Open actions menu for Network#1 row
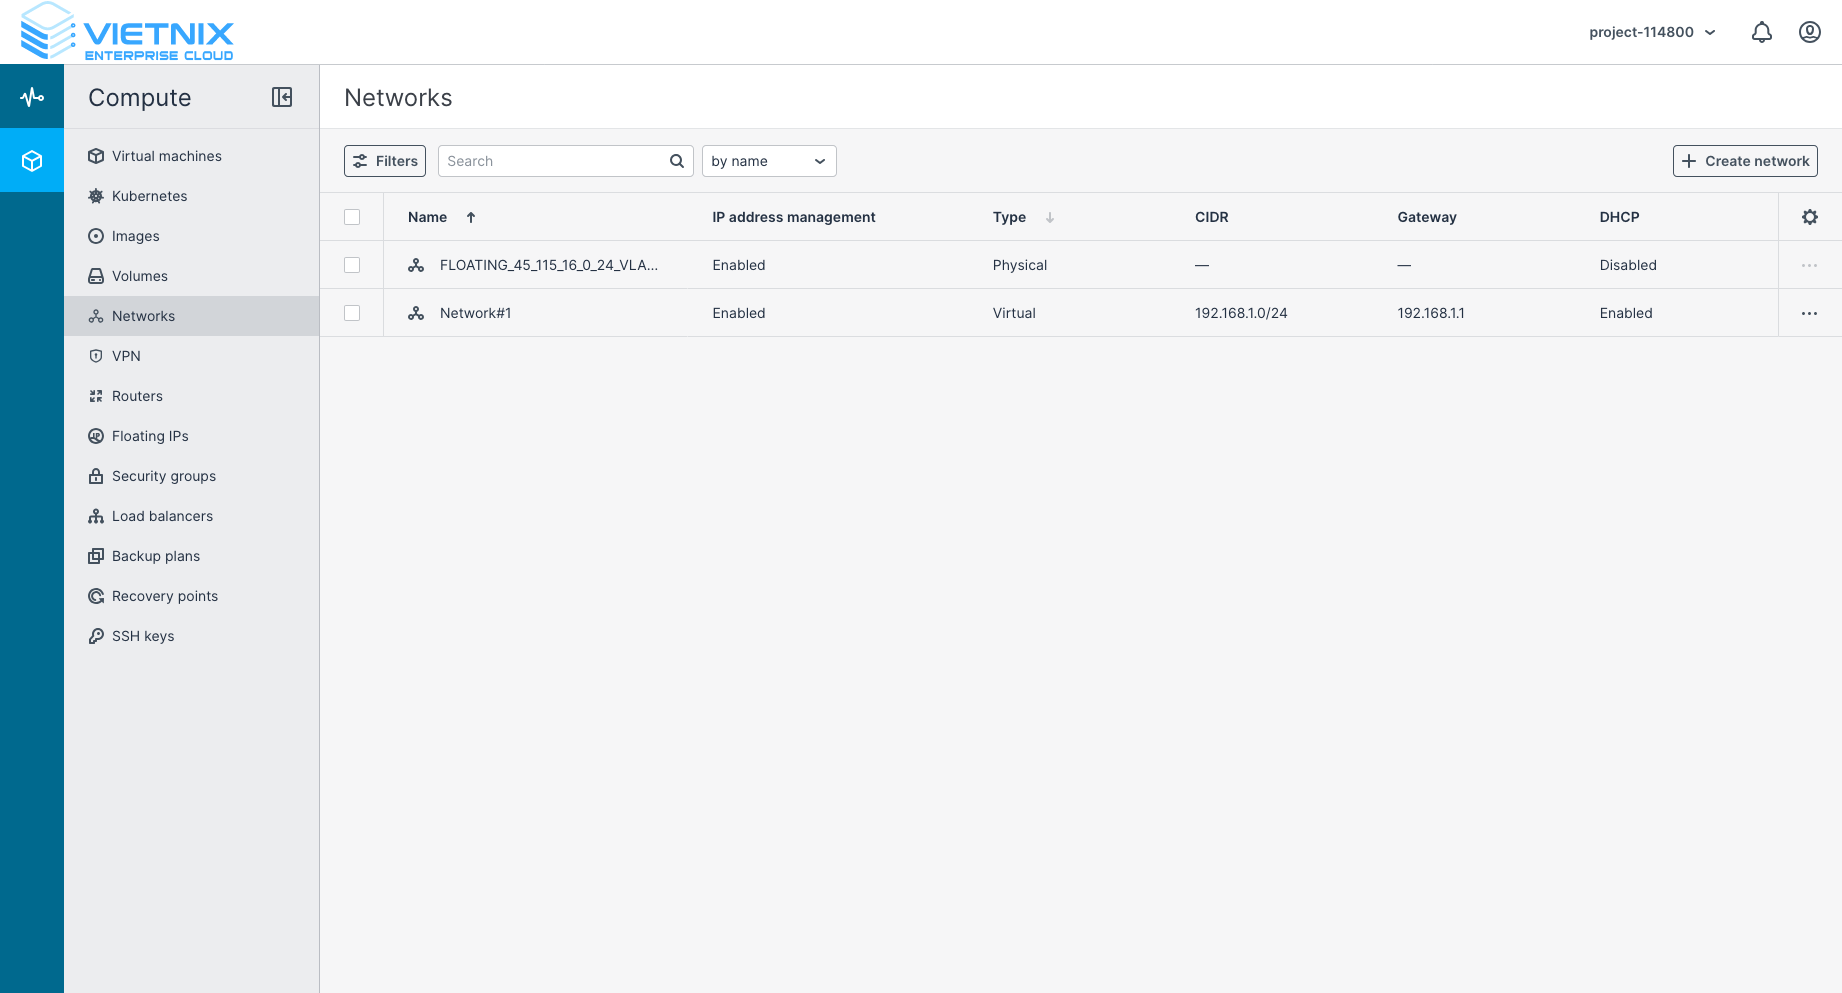The height and width of the screenshot is (993, 1842). (x=1809, y=313)
